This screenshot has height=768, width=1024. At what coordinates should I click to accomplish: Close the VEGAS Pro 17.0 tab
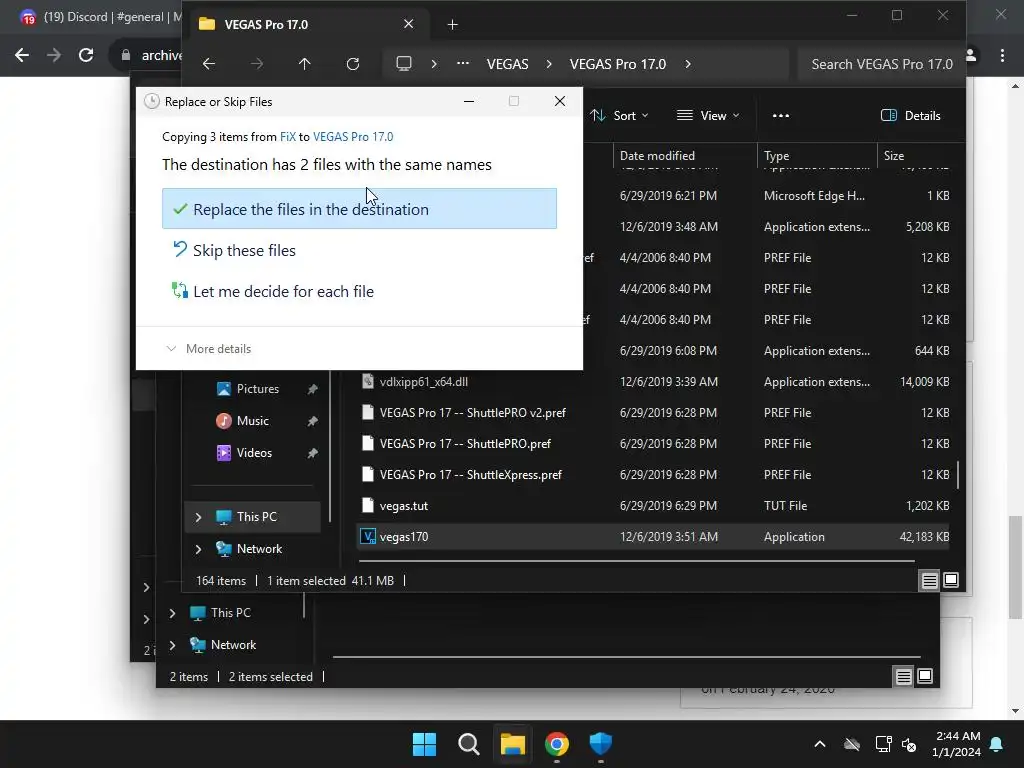click(408, 24)
